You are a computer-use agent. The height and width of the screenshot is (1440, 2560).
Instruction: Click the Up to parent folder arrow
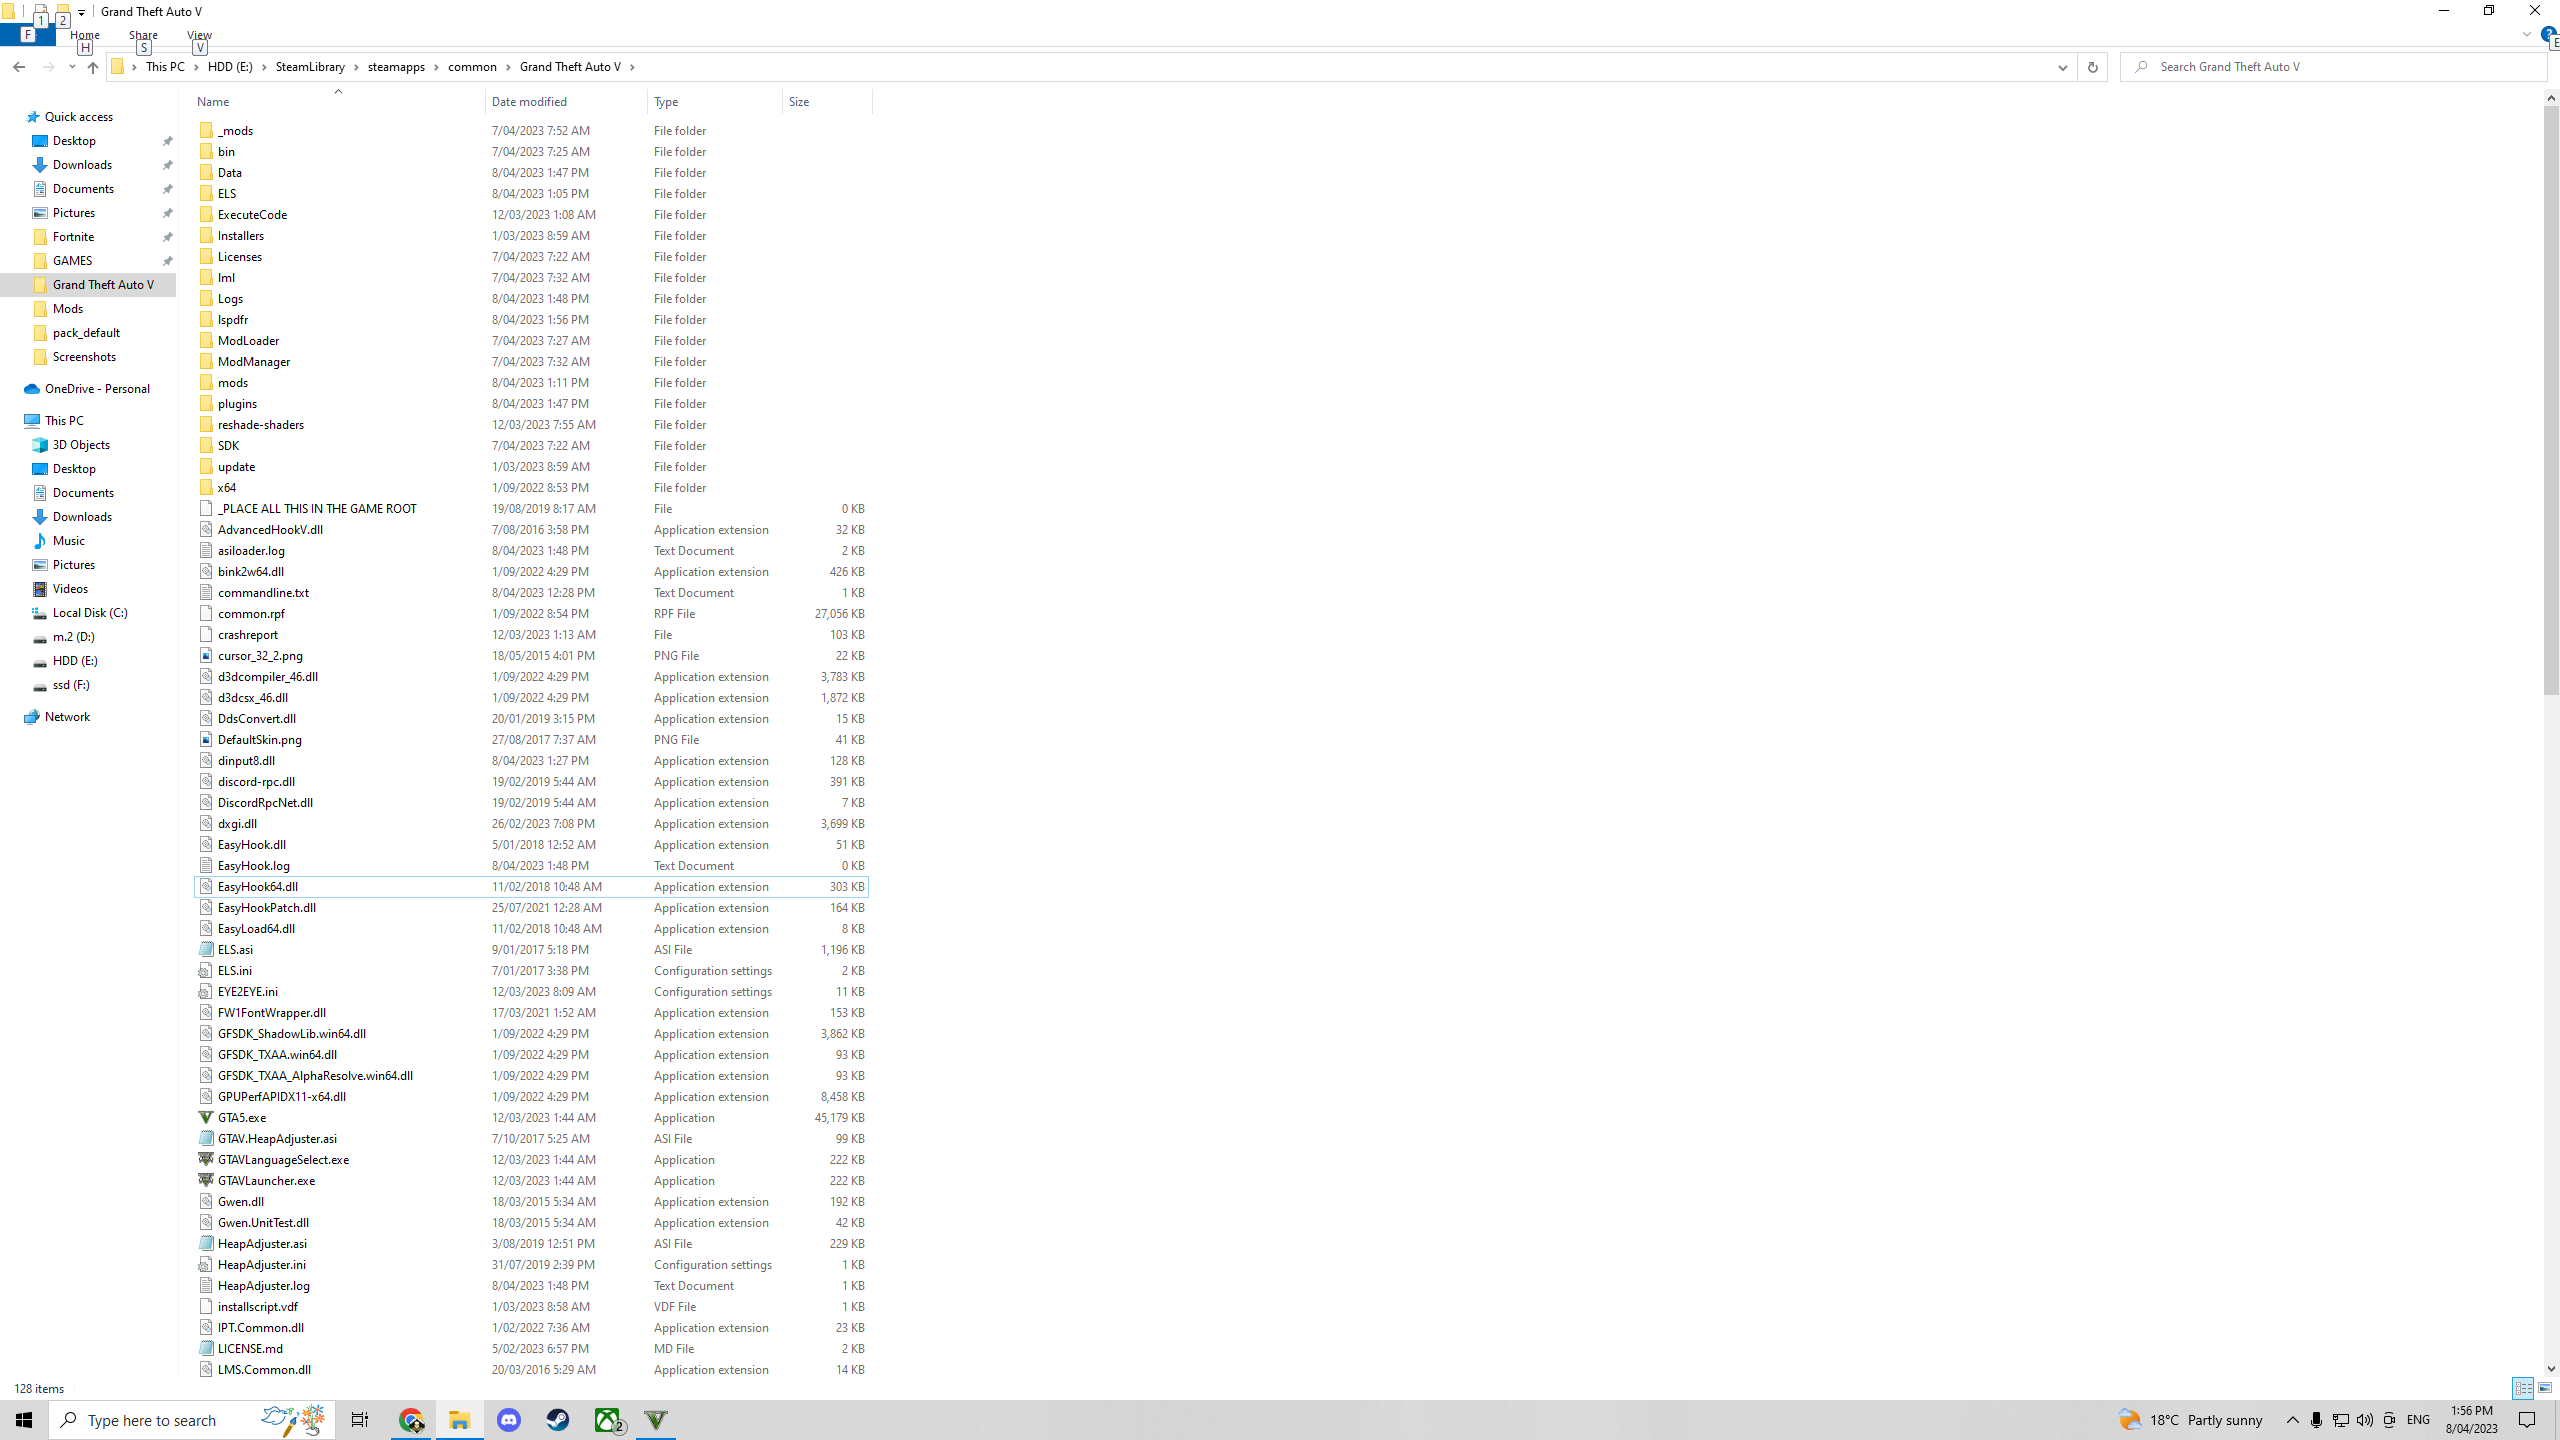pos(92,67)
